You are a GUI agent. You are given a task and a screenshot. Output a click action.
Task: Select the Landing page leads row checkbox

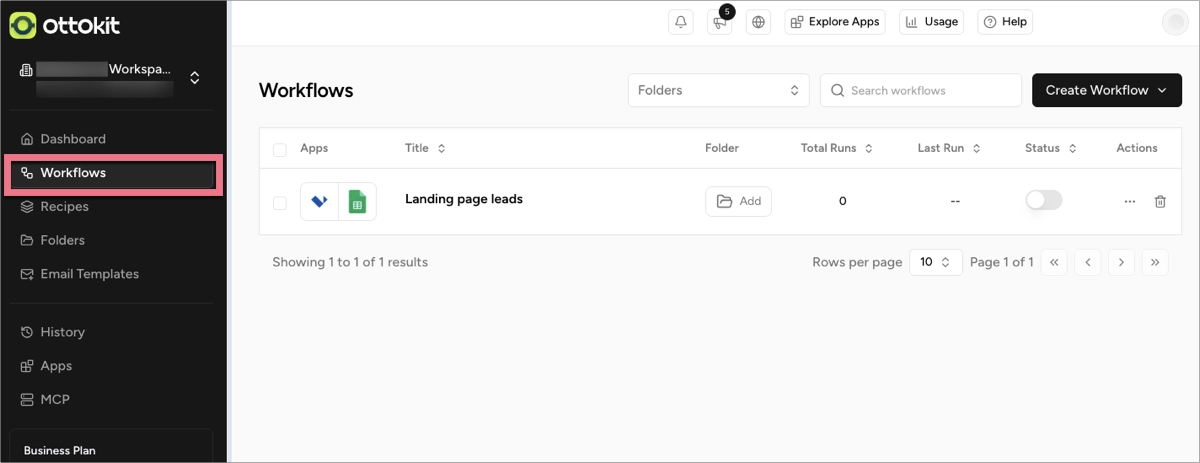pos(280,202)
